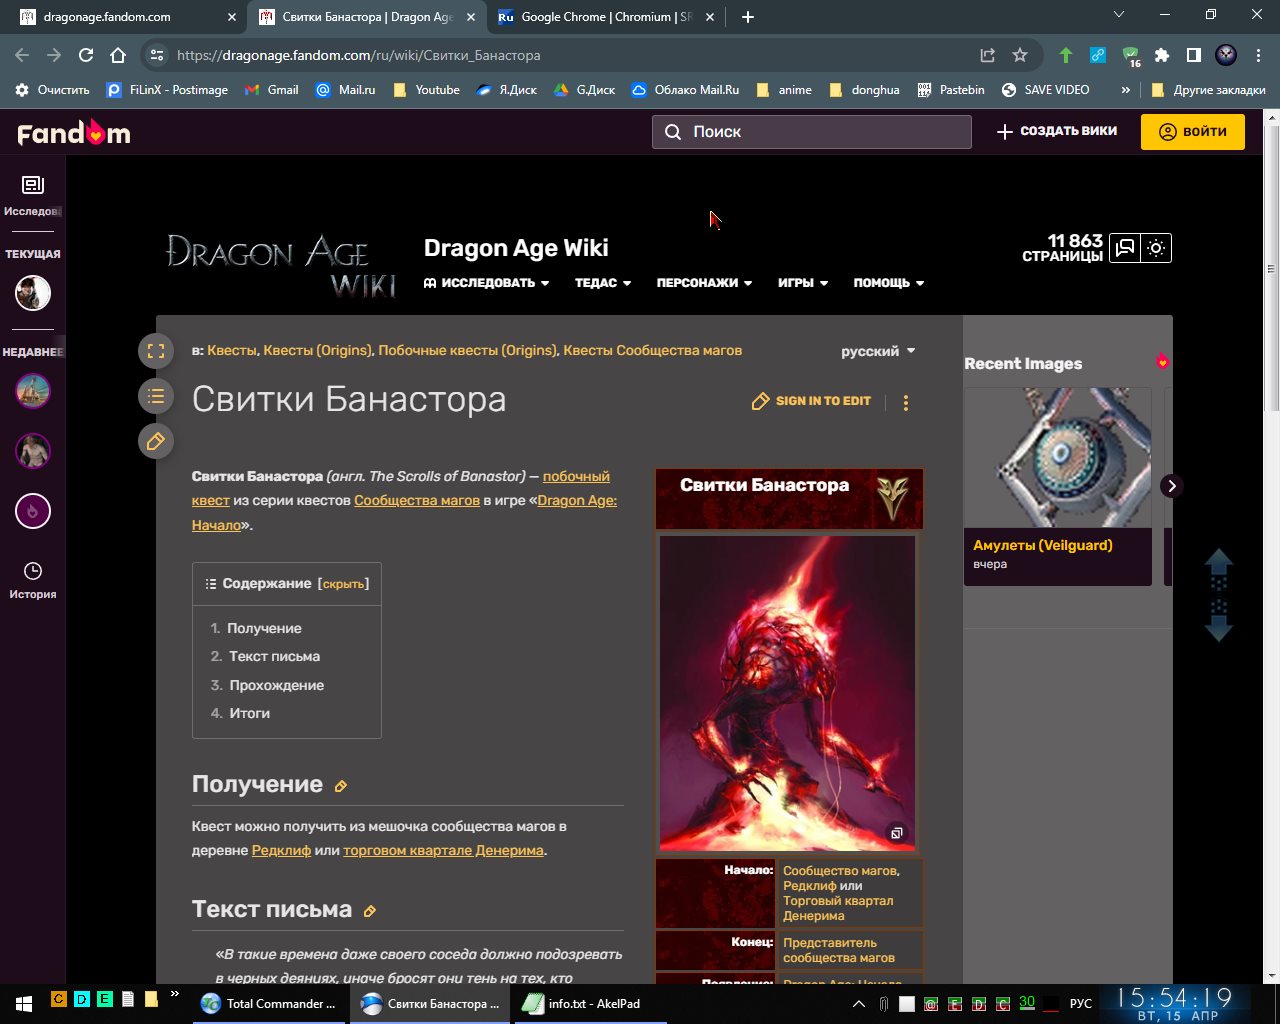
Task: Switch keyboard language РУС indicator
Action: 1081,1003
